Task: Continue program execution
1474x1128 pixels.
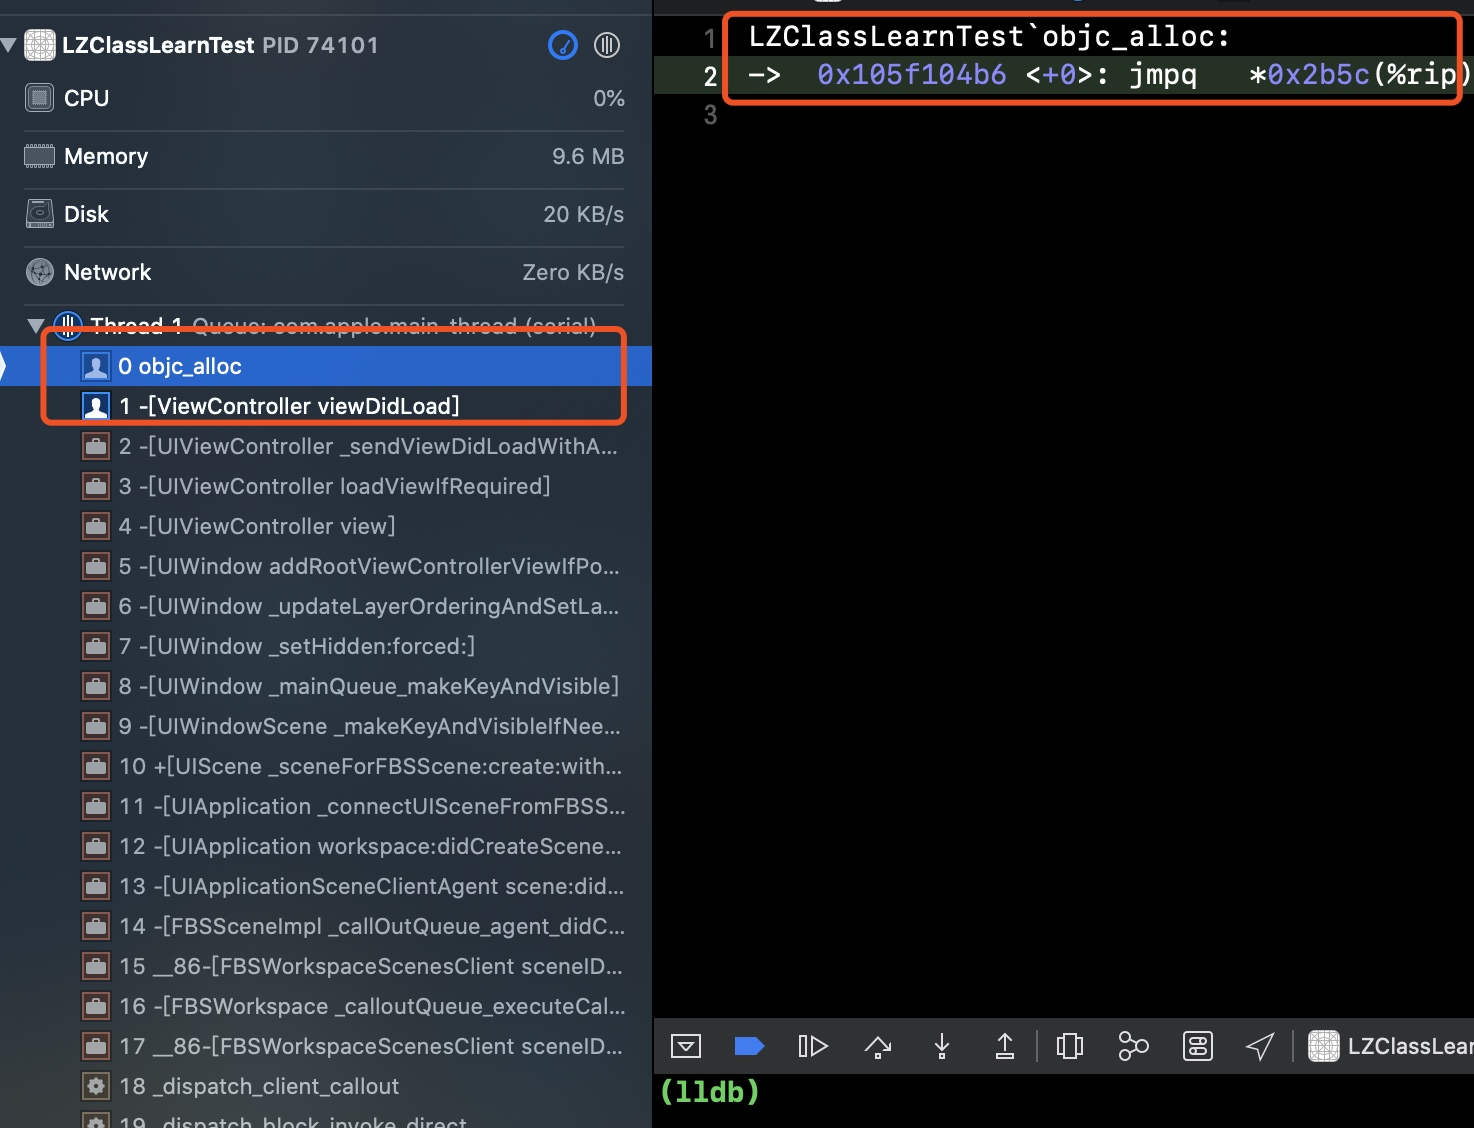Action: tap(813, 1046)
